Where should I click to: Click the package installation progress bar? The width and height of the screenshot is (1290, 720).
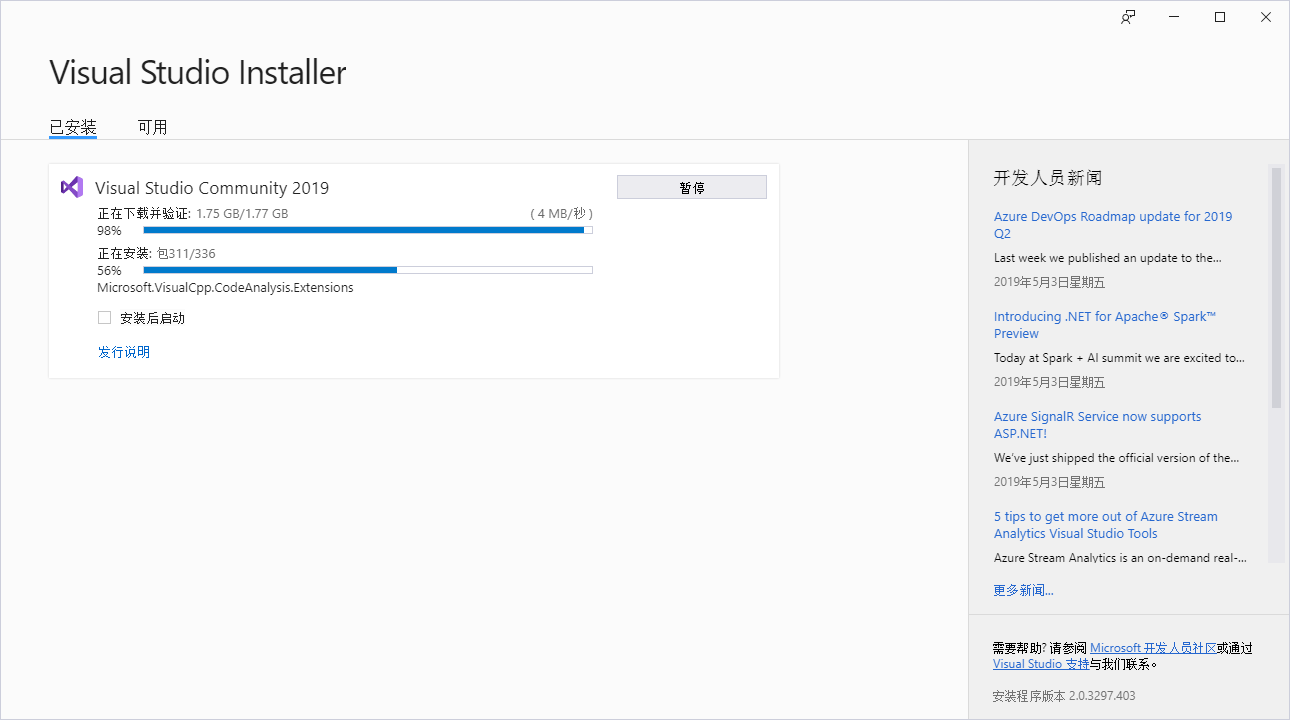pos(367,270)
